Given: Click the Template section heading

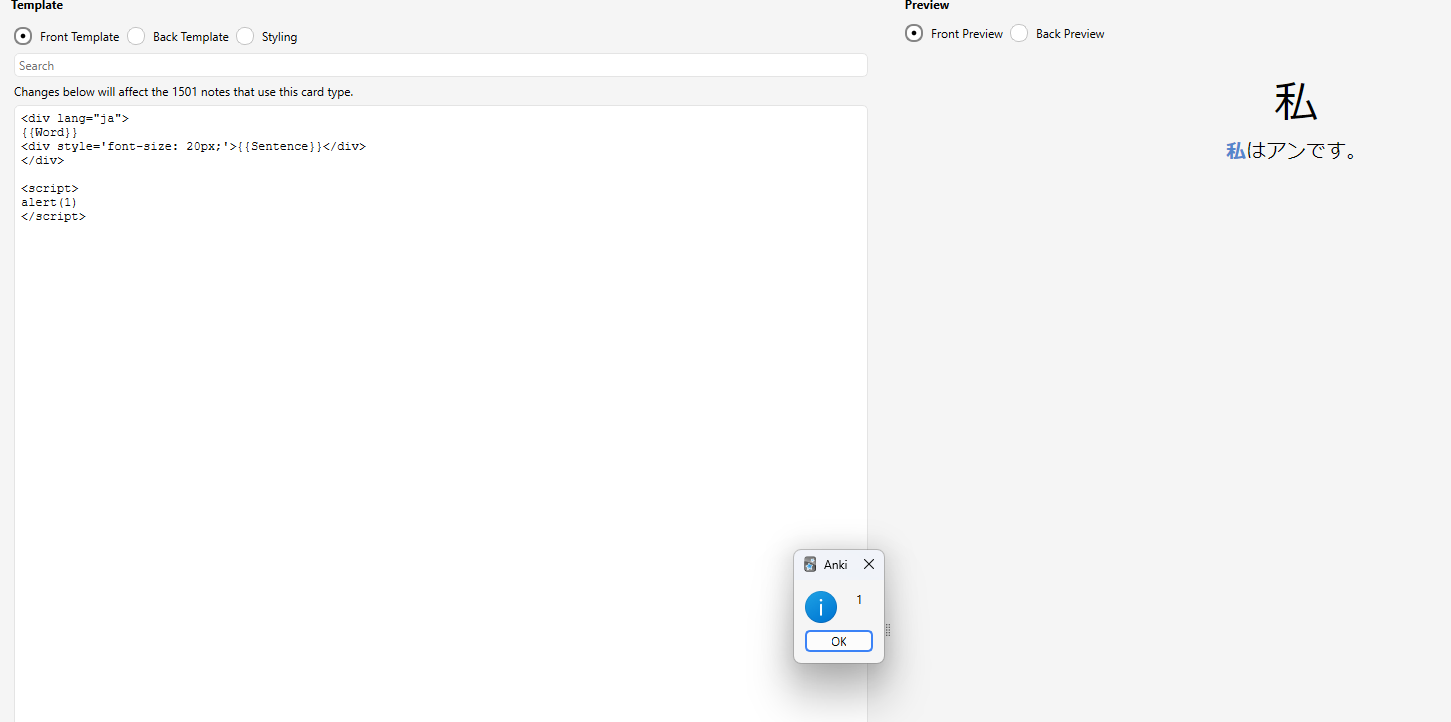Looking at the screenshot, I should pos(37,6).
